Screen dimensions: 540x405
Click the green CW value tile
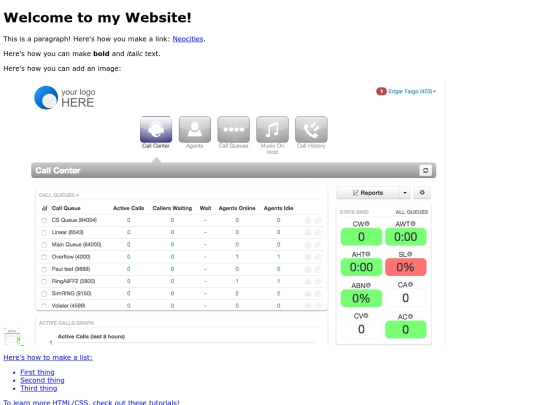(361, 237)
